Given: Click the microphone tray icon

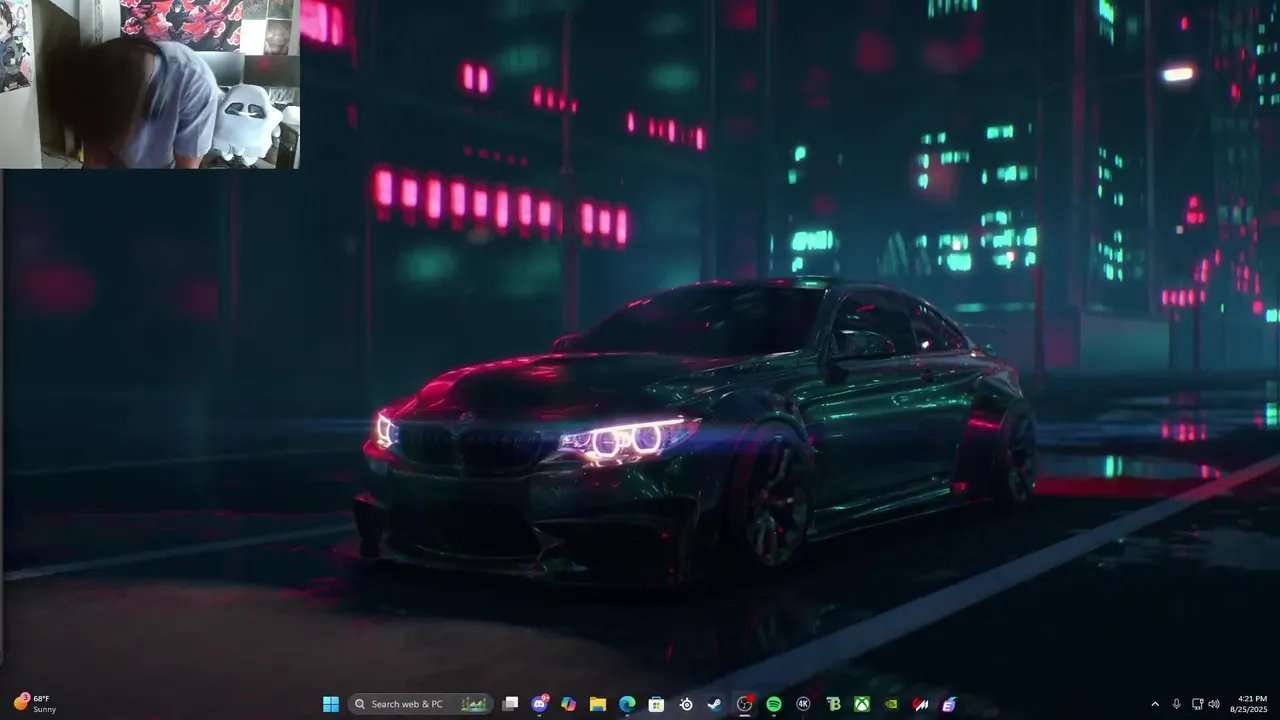Looking at the screenshot, I should [1176, 704].
